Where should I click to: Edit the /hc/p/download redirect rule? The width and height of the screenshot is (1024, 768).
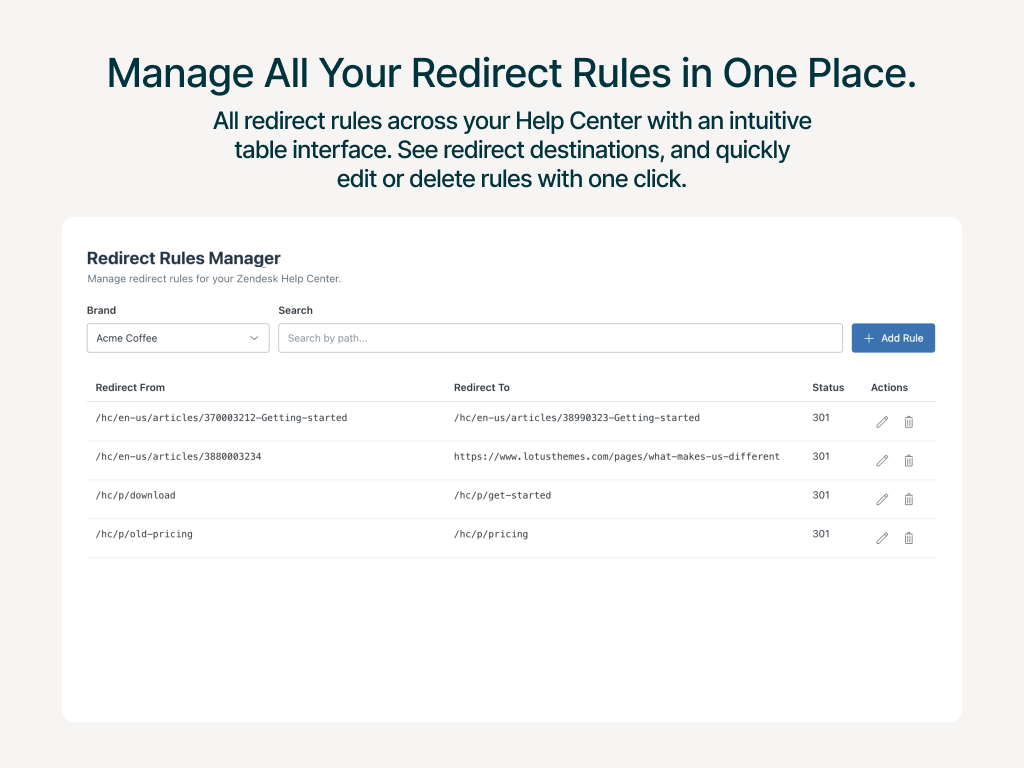pos(882,499)
